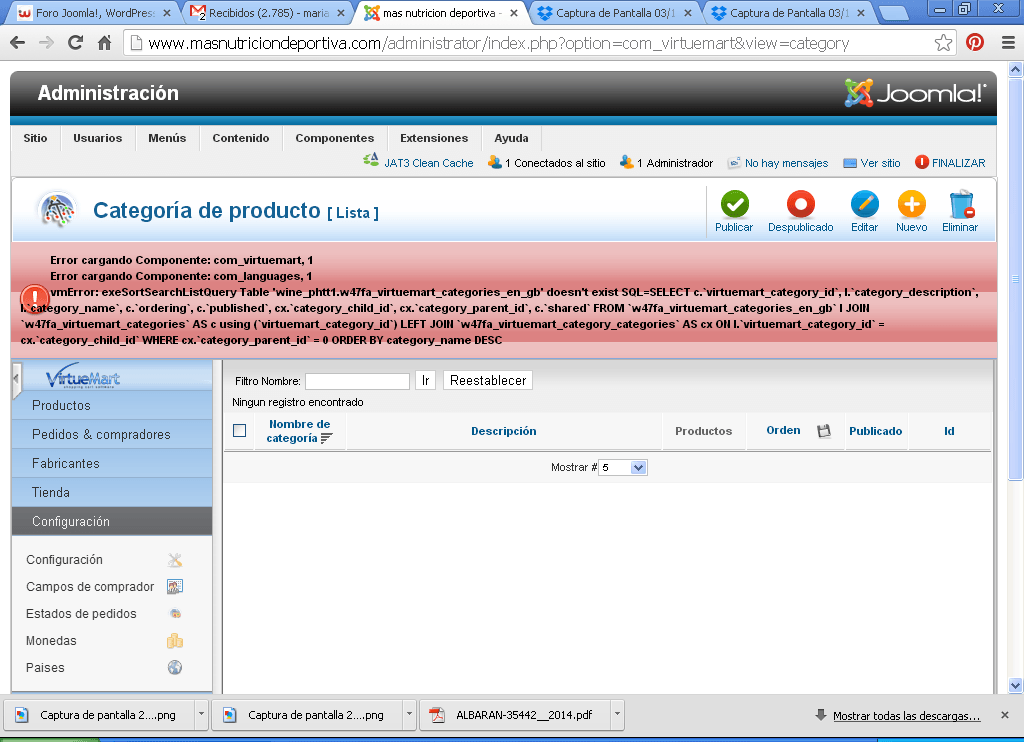The width and height of the screenshot is (1024, 742).
Task: Open the Chrome menu button
Action: pyautogui.click(x=1008, y=43)
